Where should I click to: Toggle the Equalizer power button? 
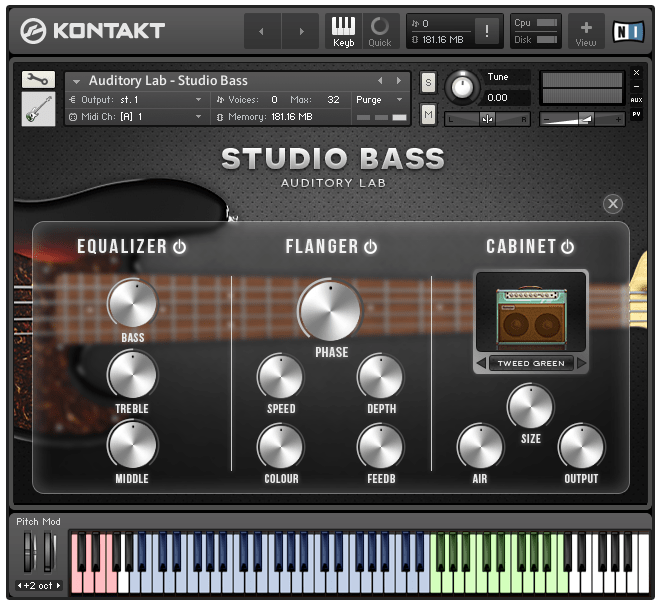point(180,247)
